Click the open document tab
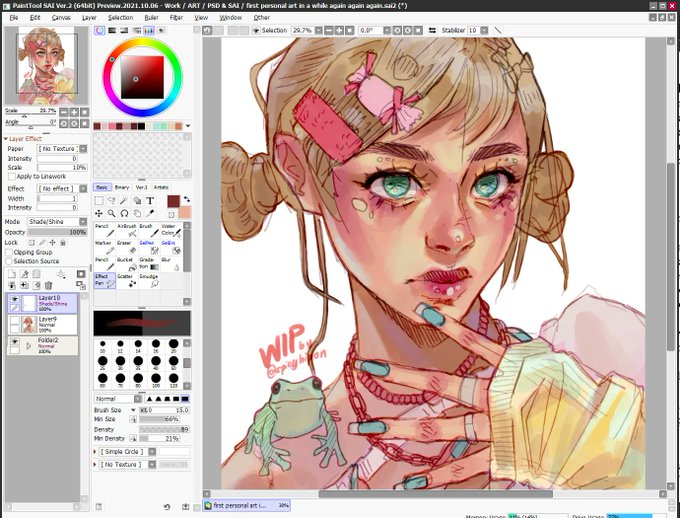 click(246, 505)
